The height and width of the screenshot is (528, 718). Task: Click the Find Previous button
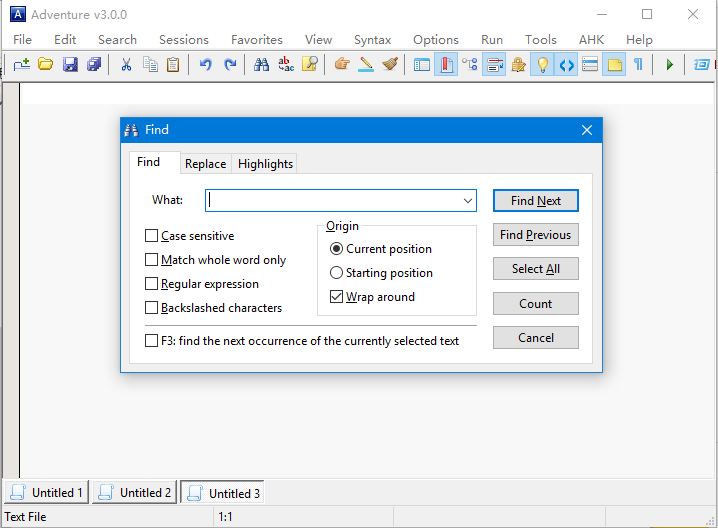(x=536, y=235)
